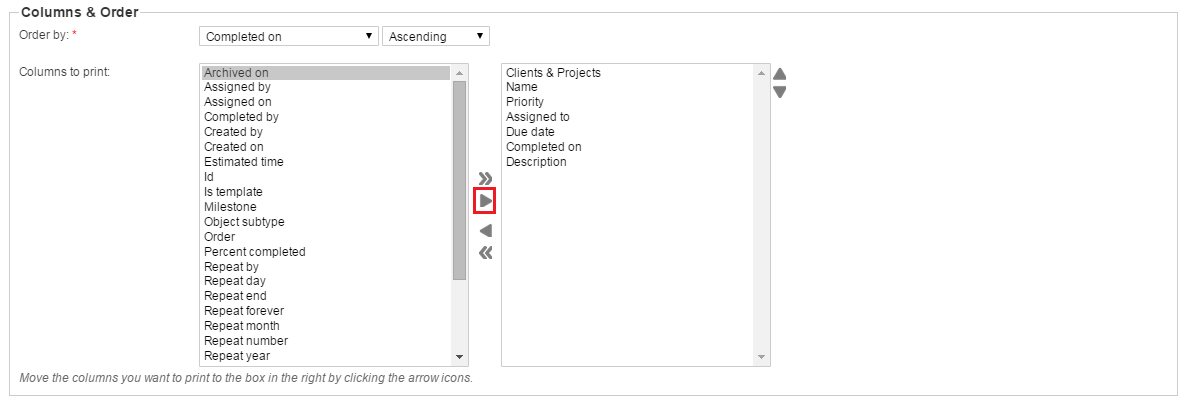Move selected print column up

tap(780, 74)
